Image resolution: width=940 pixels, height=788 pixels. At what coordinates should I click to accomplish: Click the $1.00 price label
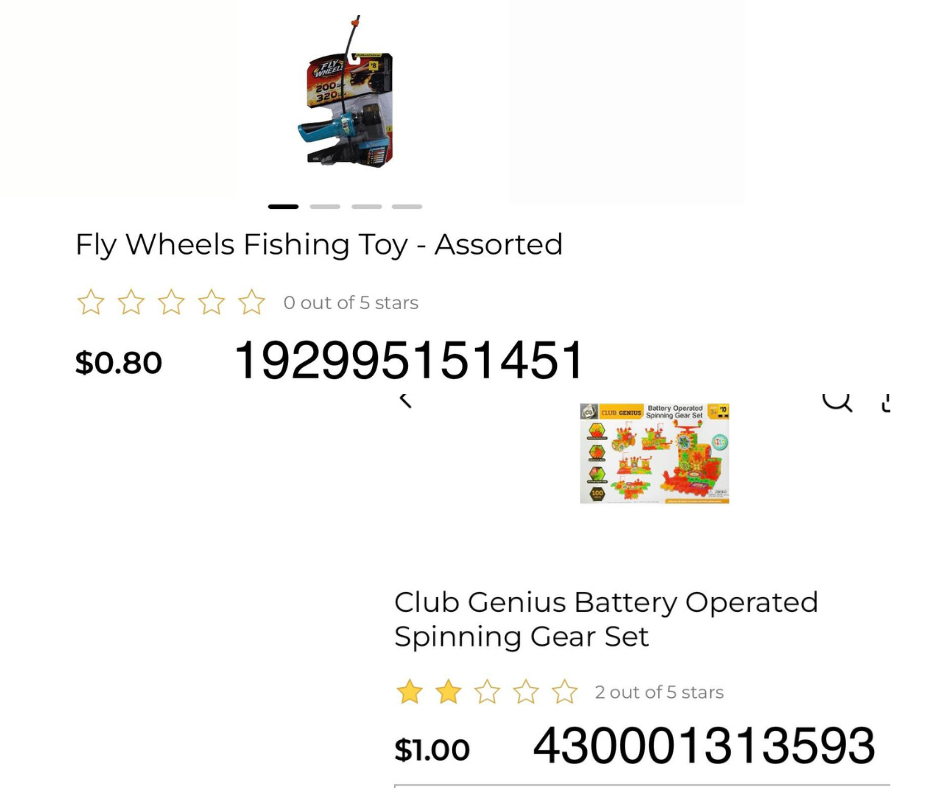[x=432, y=750]
